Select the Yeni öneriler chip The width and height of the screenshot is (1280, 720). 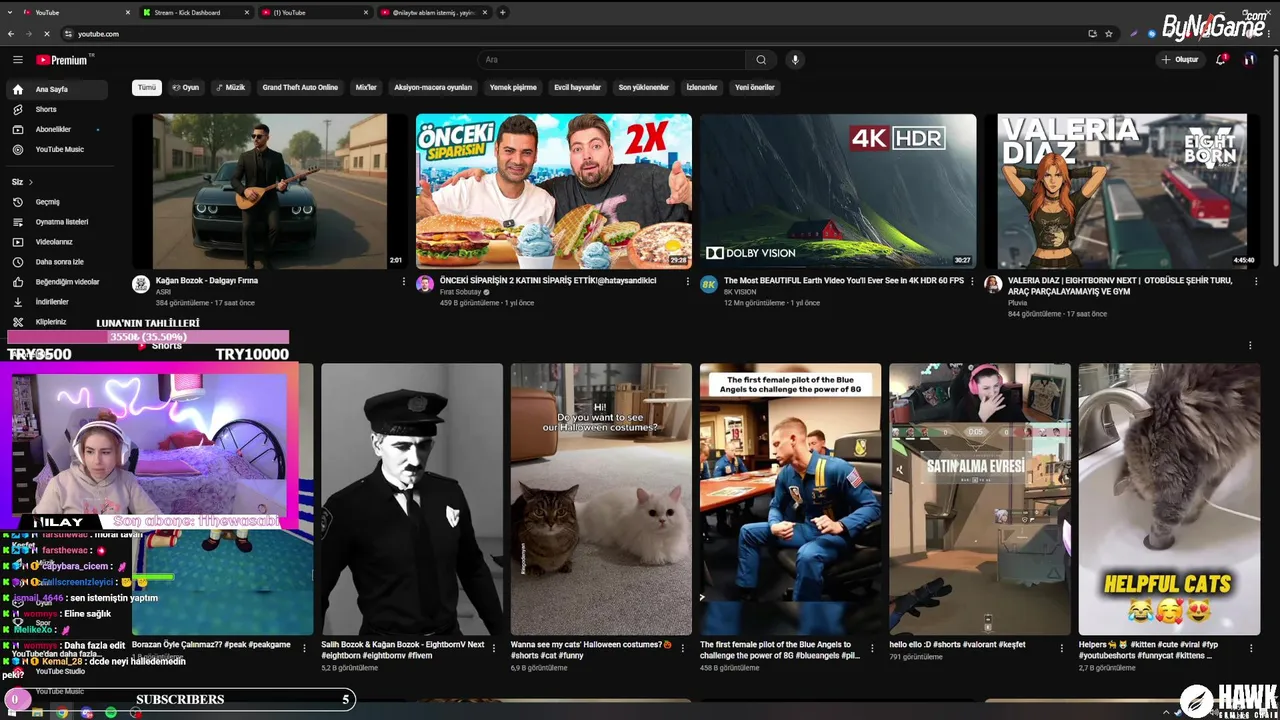[755, 87]
